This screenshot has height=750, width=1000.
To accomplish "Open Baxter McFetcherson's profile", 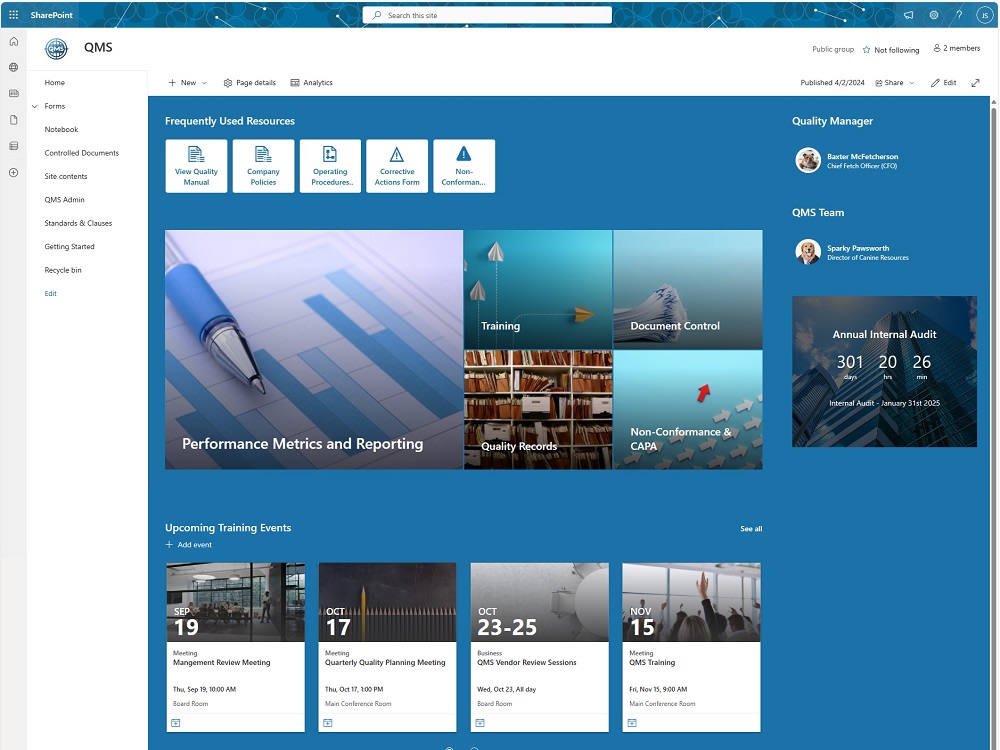I will 848,160.
